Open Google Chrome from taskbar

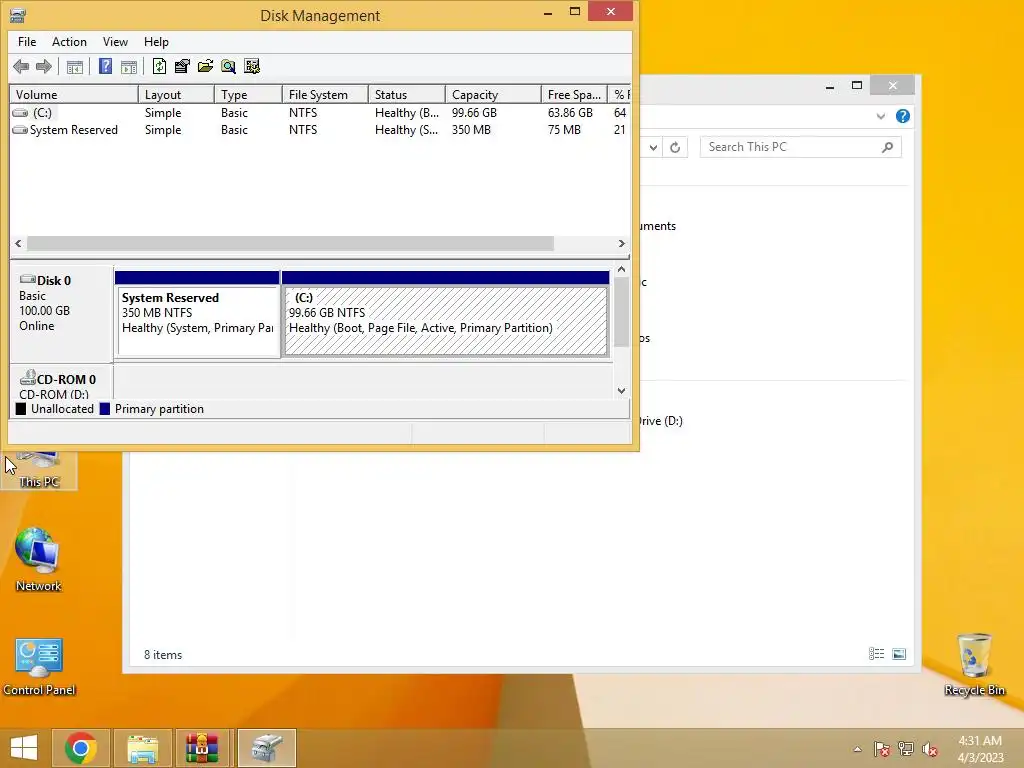tap(81, 748)
